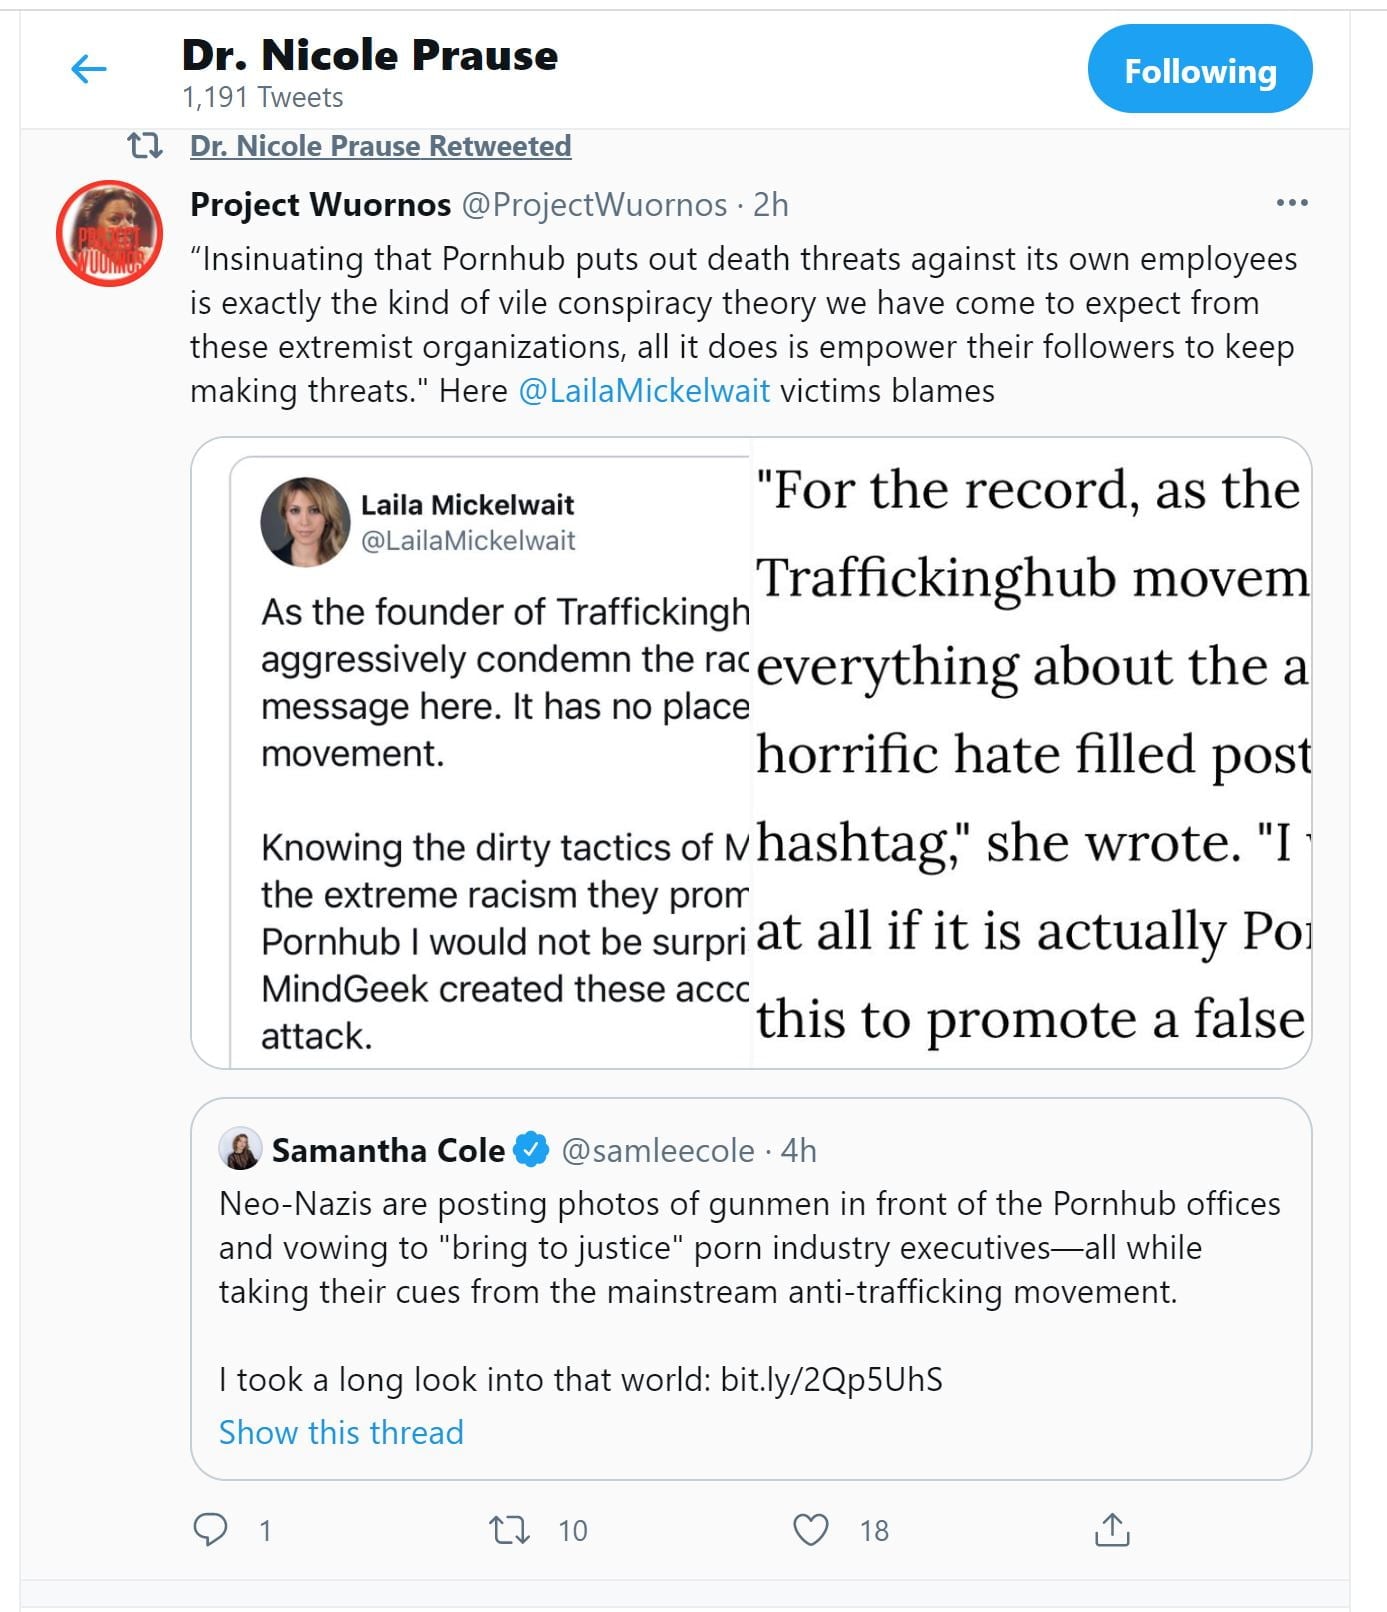Click Show this thread link

click(x=341, y=1432)
